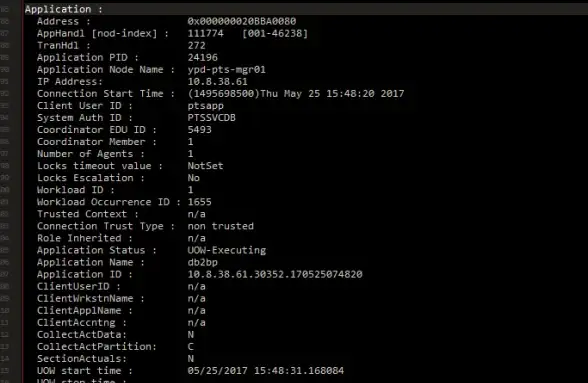Click node name ypd-pts-mgr01
588x383 pixels.
coord(226,70)
